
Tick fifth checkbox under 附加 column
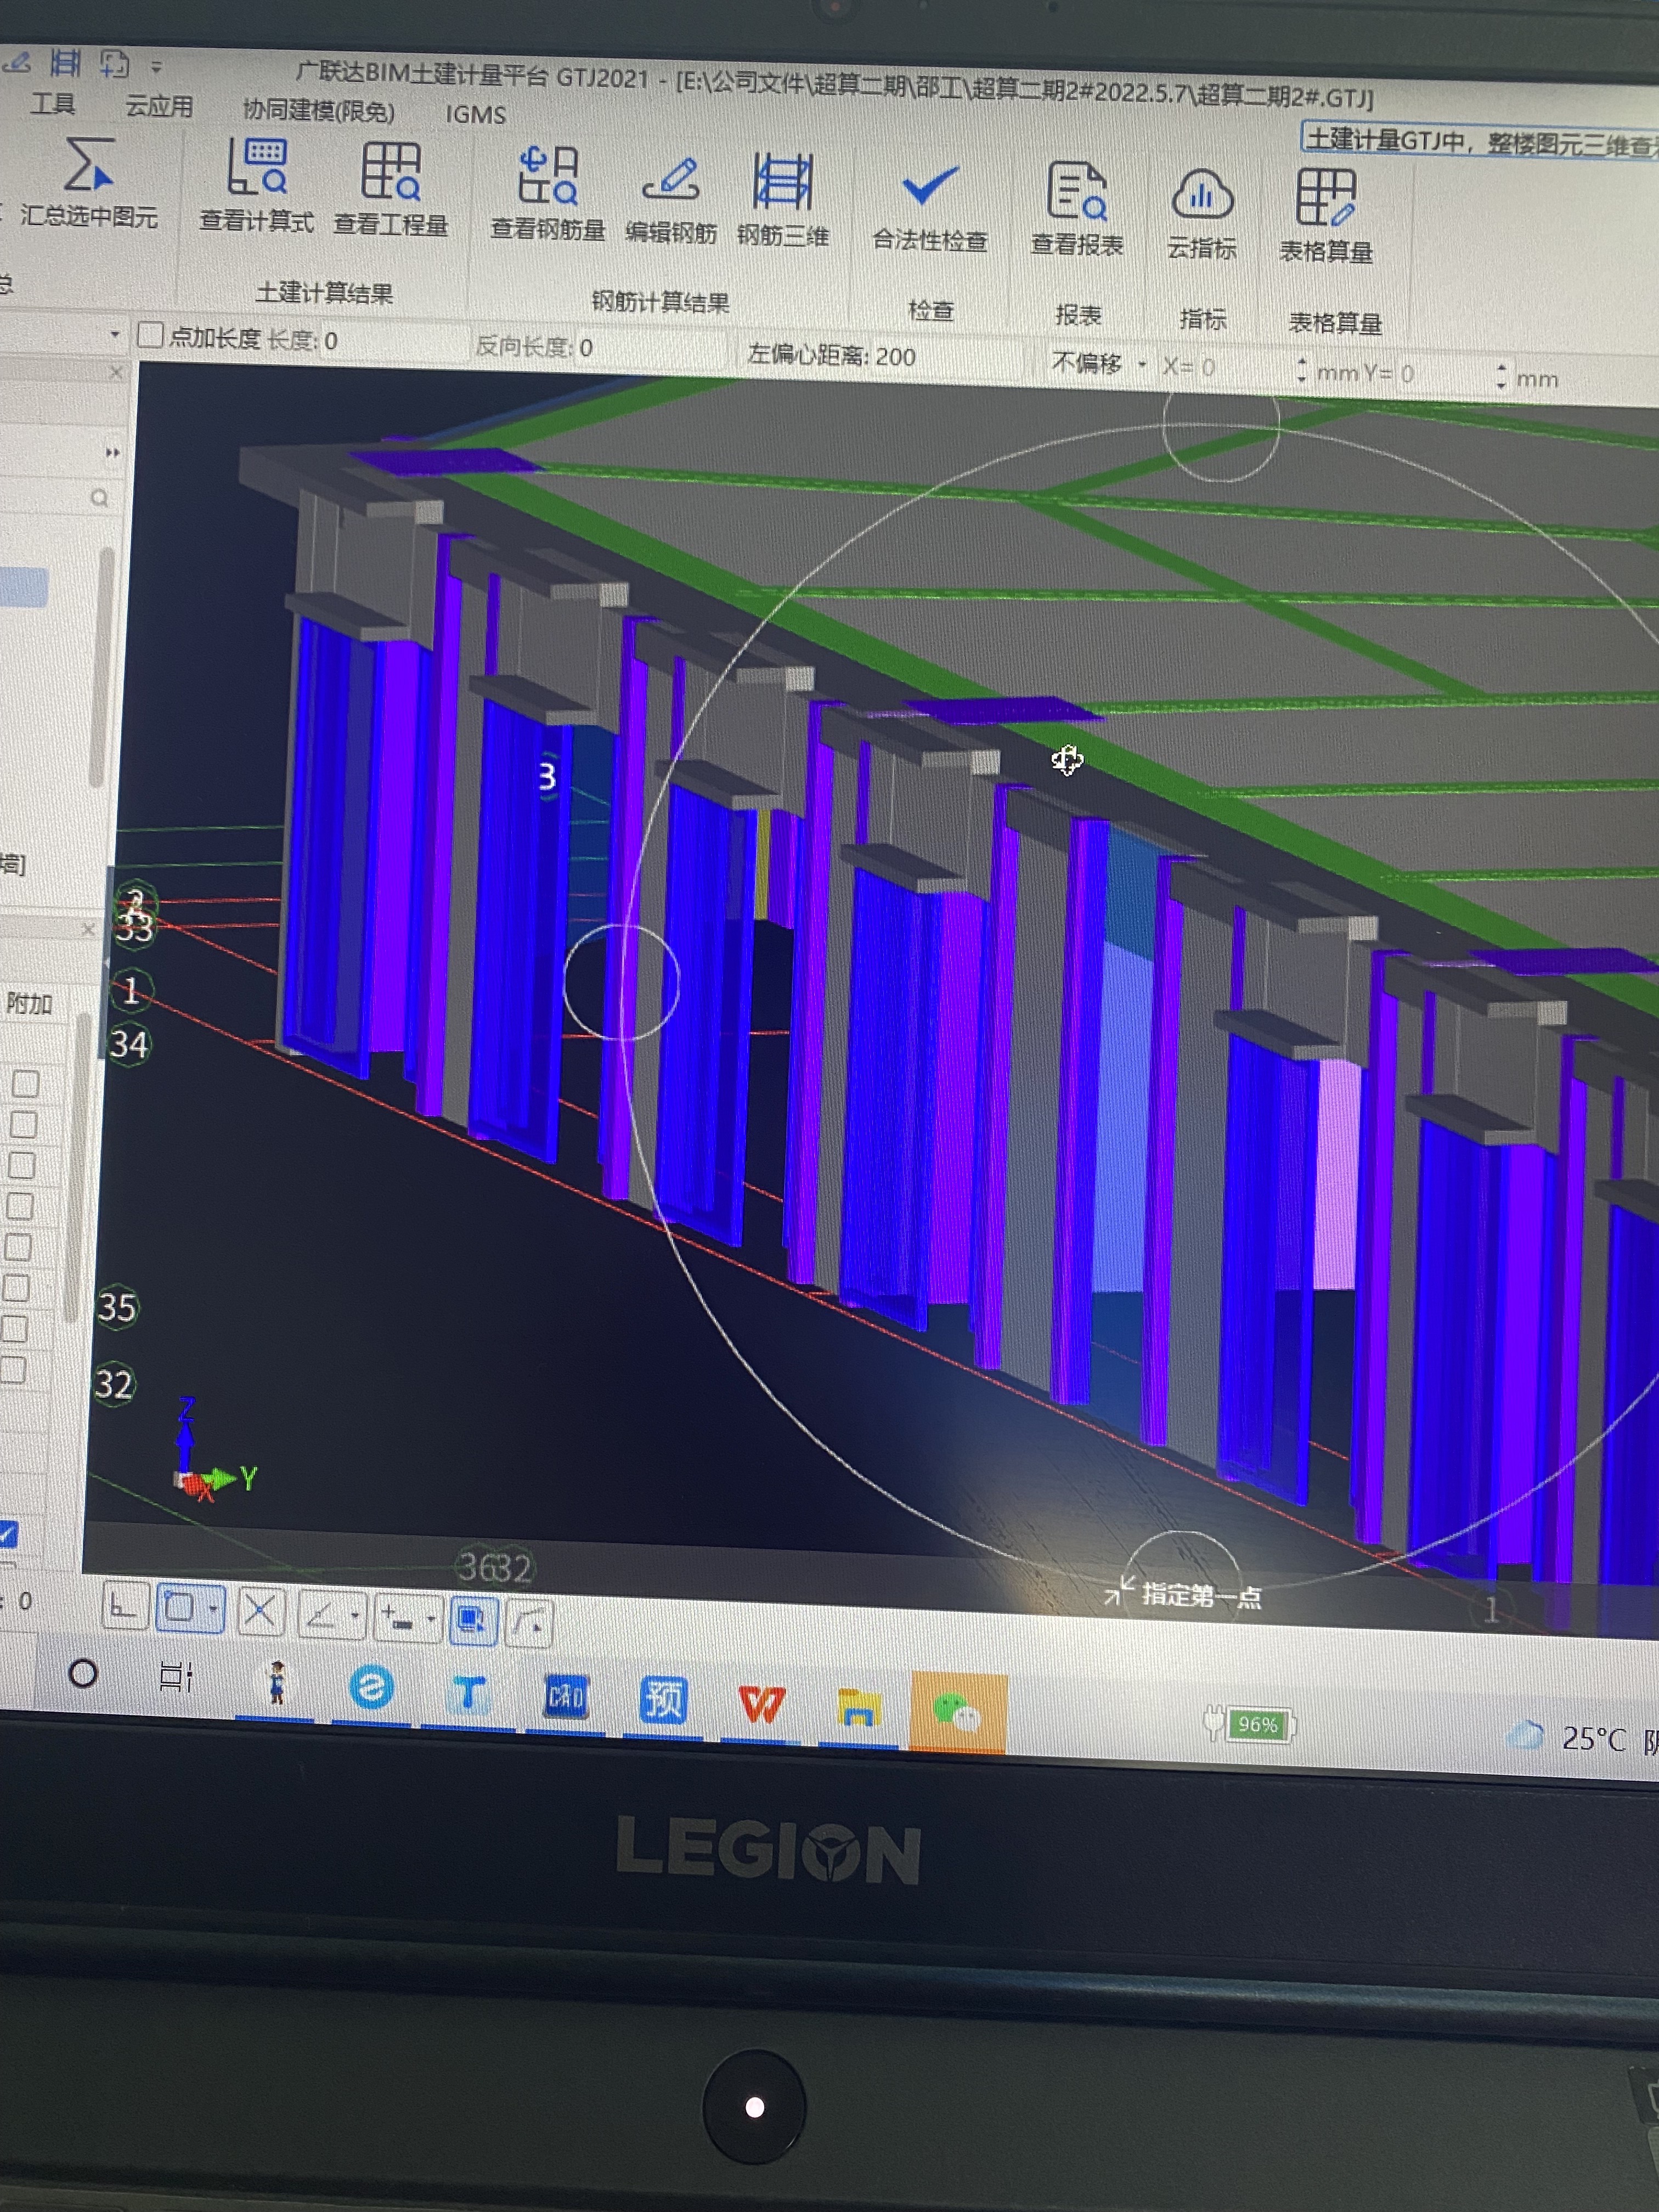[x=18, y=1247]
